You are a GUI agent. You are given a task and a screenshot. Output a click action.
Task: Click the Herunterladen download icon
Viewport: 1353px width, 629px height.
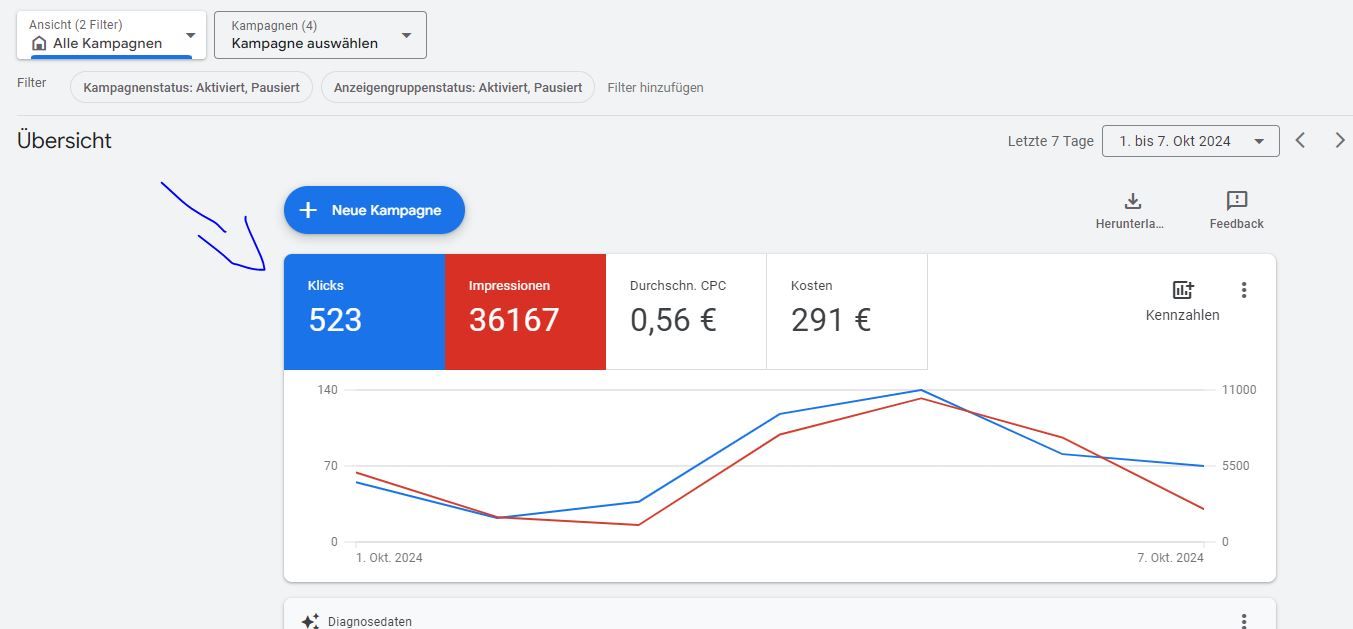pos(1133,200)
